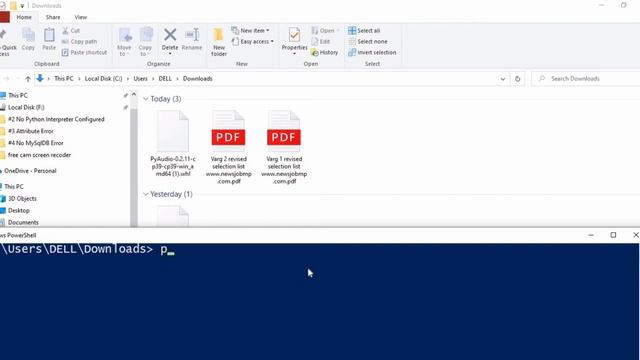Click This PC in the address path

(x=64, y=79)
